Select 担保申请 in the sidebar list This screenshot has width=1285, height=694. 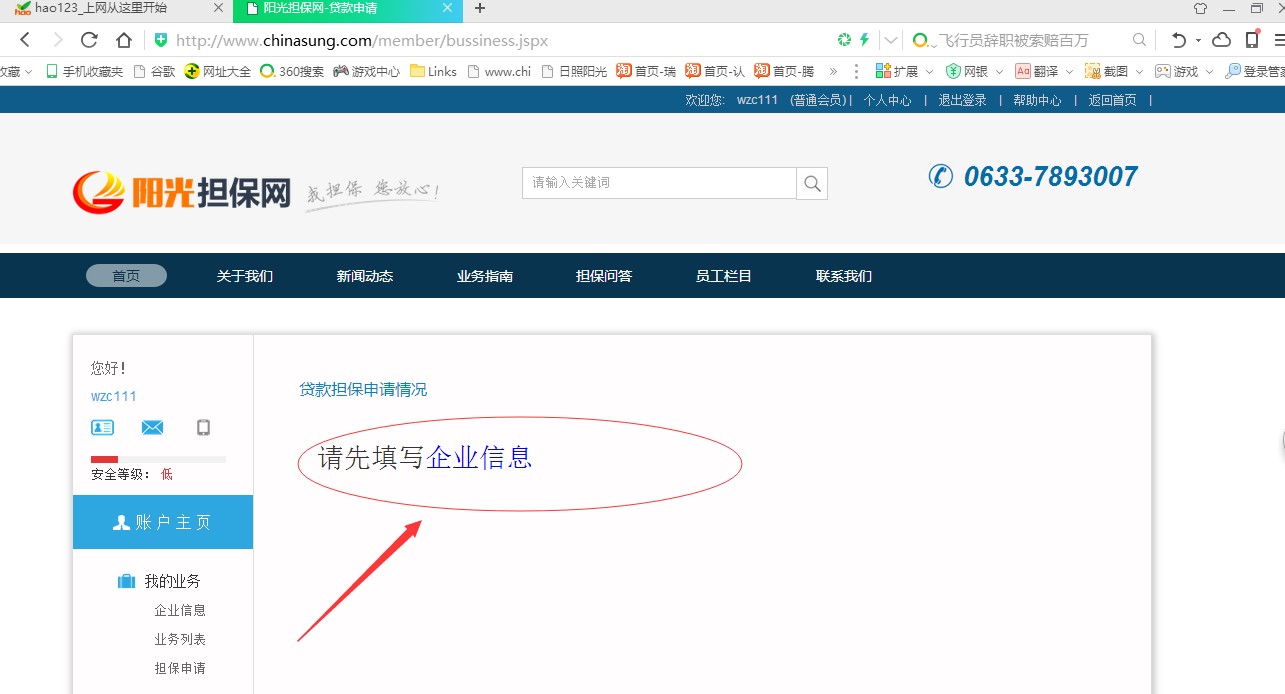[x=180, y=668]
